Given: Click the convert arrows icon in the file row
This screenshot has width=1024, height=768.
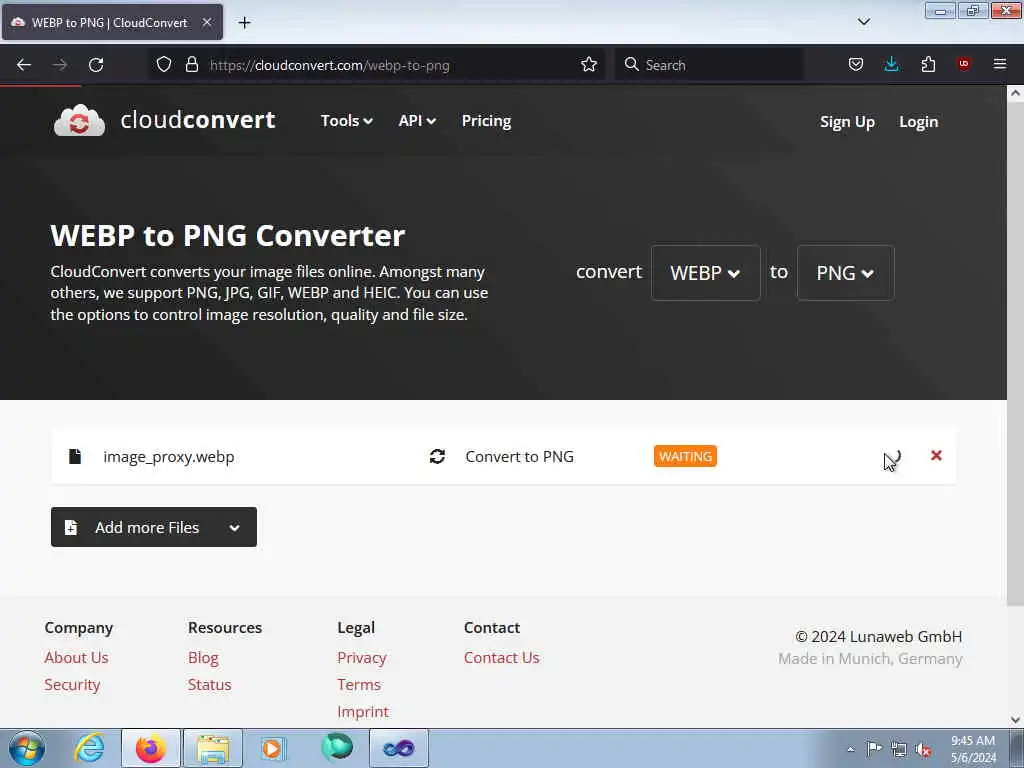Looking at the screenshot, I should point(437,456).
